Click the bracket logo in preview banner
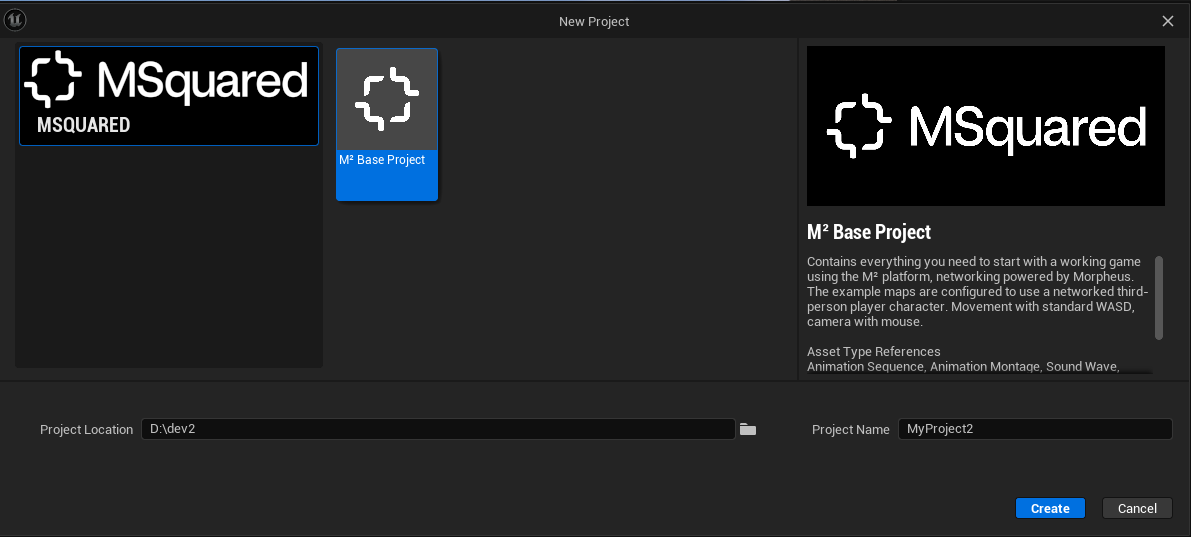 coord(859,126)
